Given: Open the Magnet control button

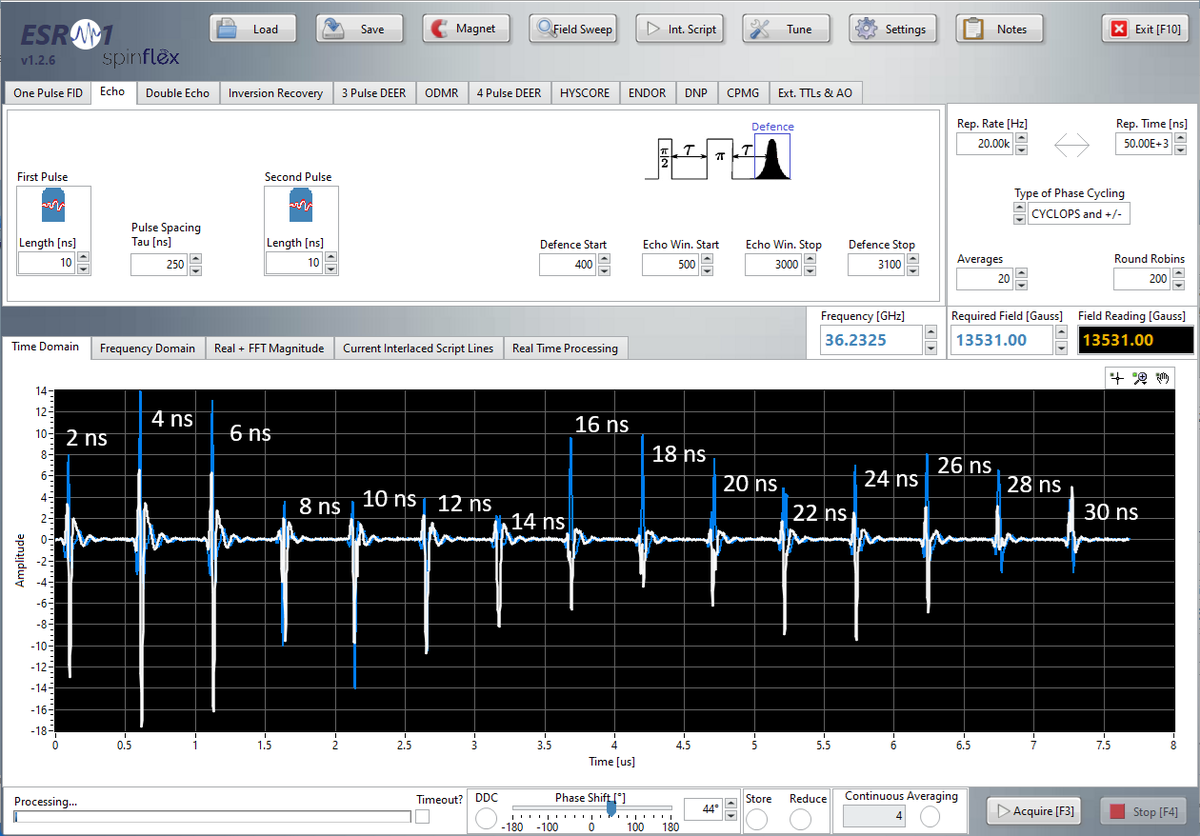Looking at the screenshot, I should [x=467, y=29].
